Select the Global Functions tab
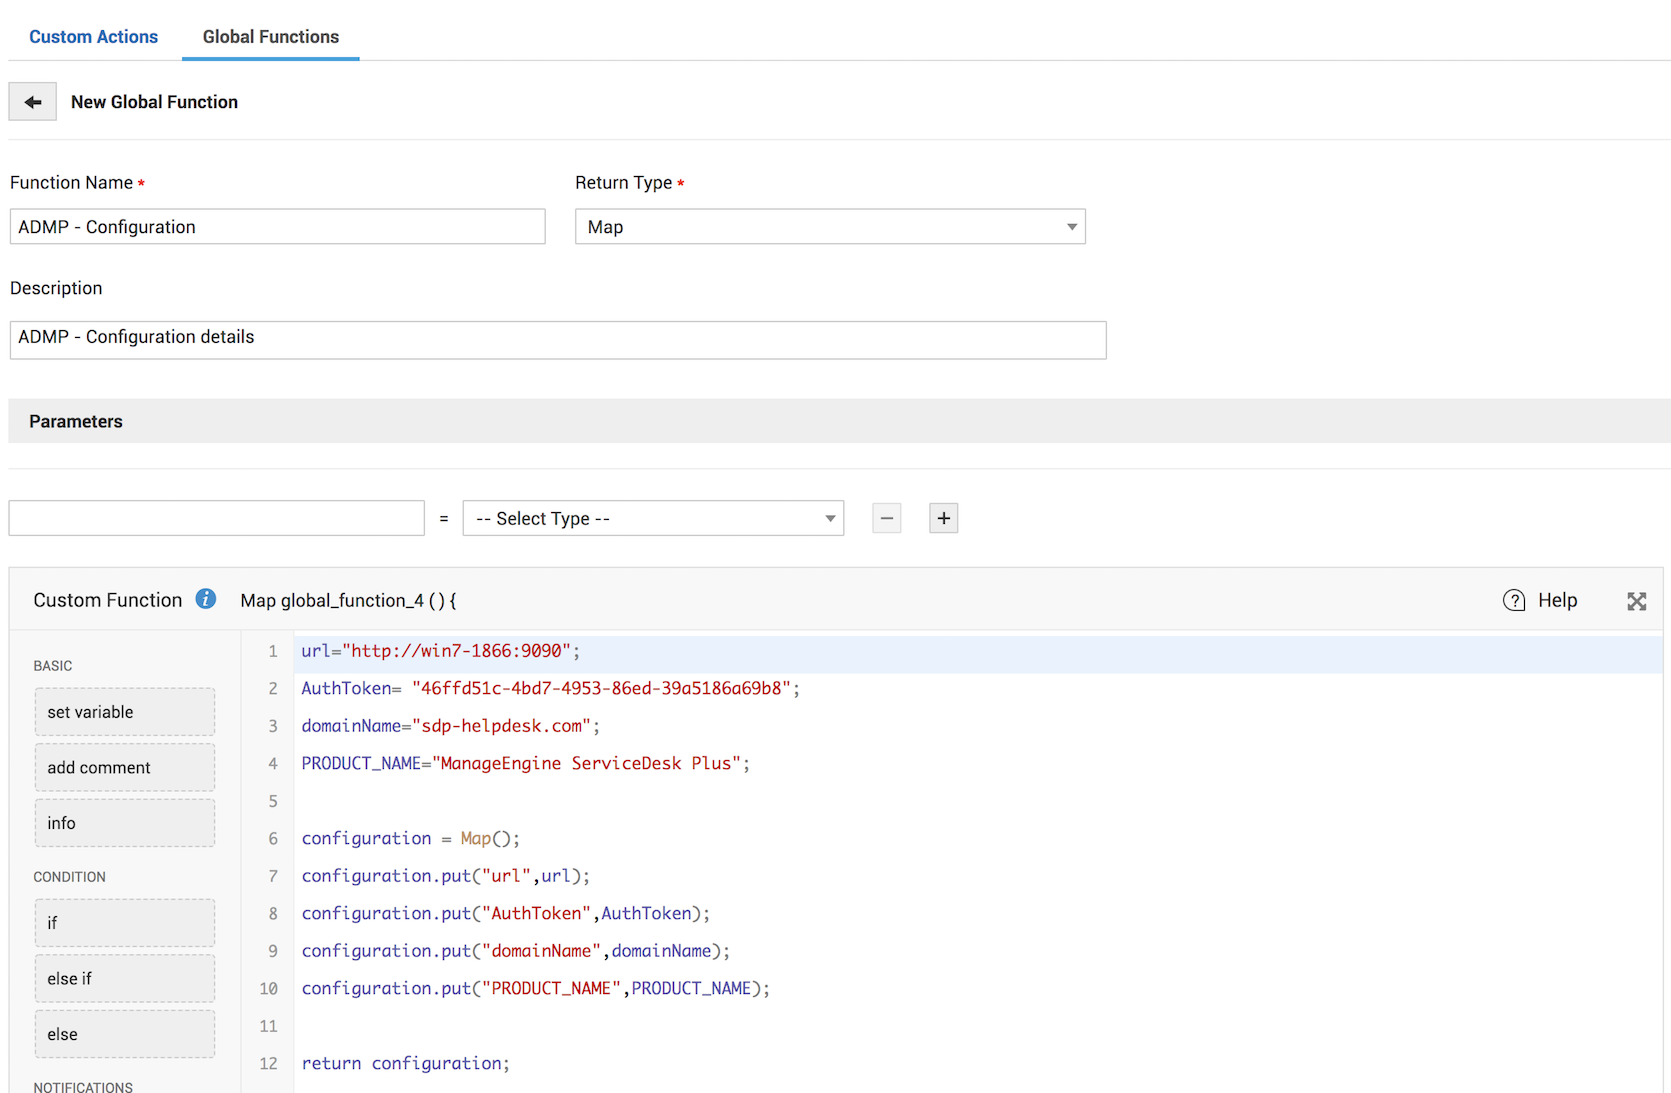 point(270,37)
